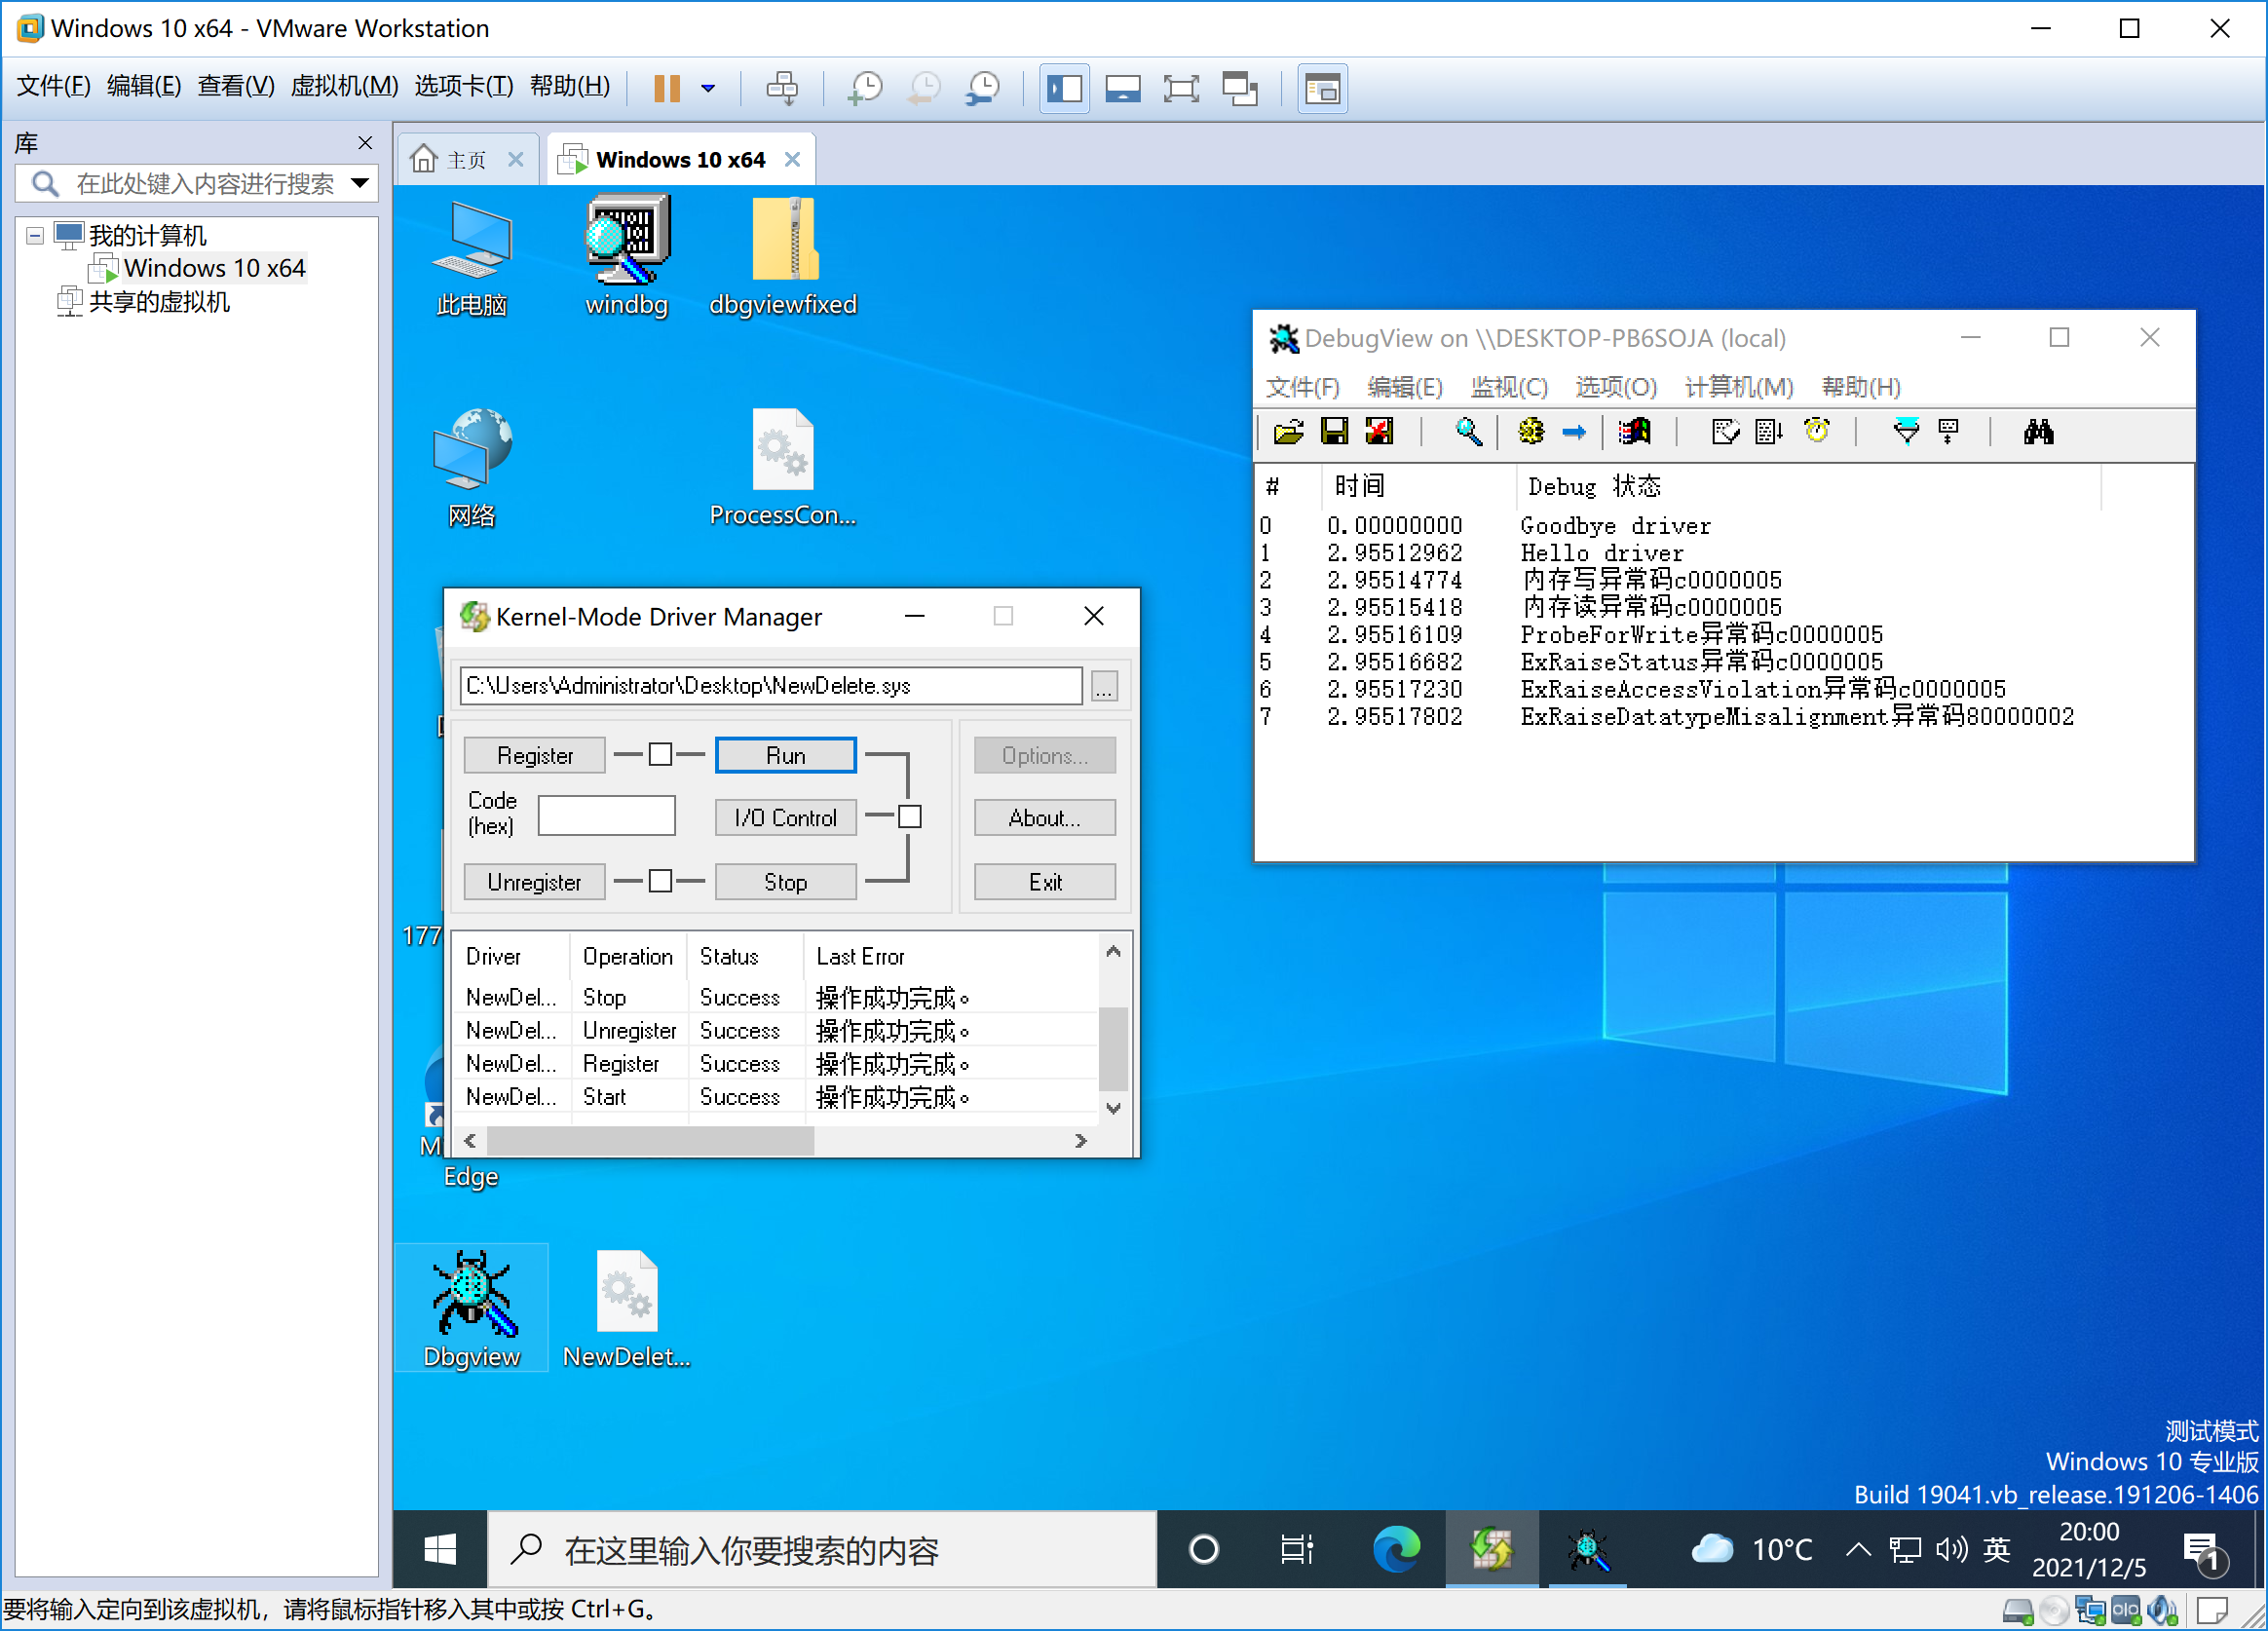Click the Run button in Driver Manager
The height and width of the screenshot is (1631, 2268).
pos(785,755)
